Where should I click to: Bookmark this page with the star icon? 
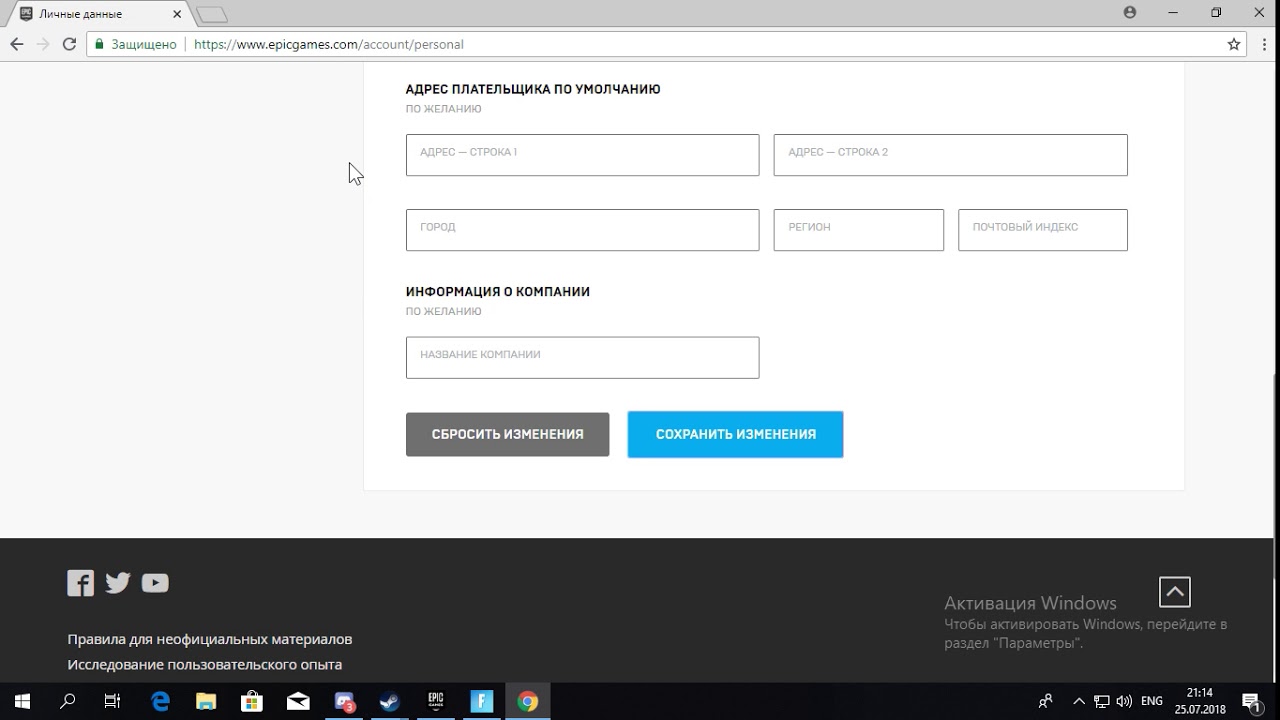1234,44
